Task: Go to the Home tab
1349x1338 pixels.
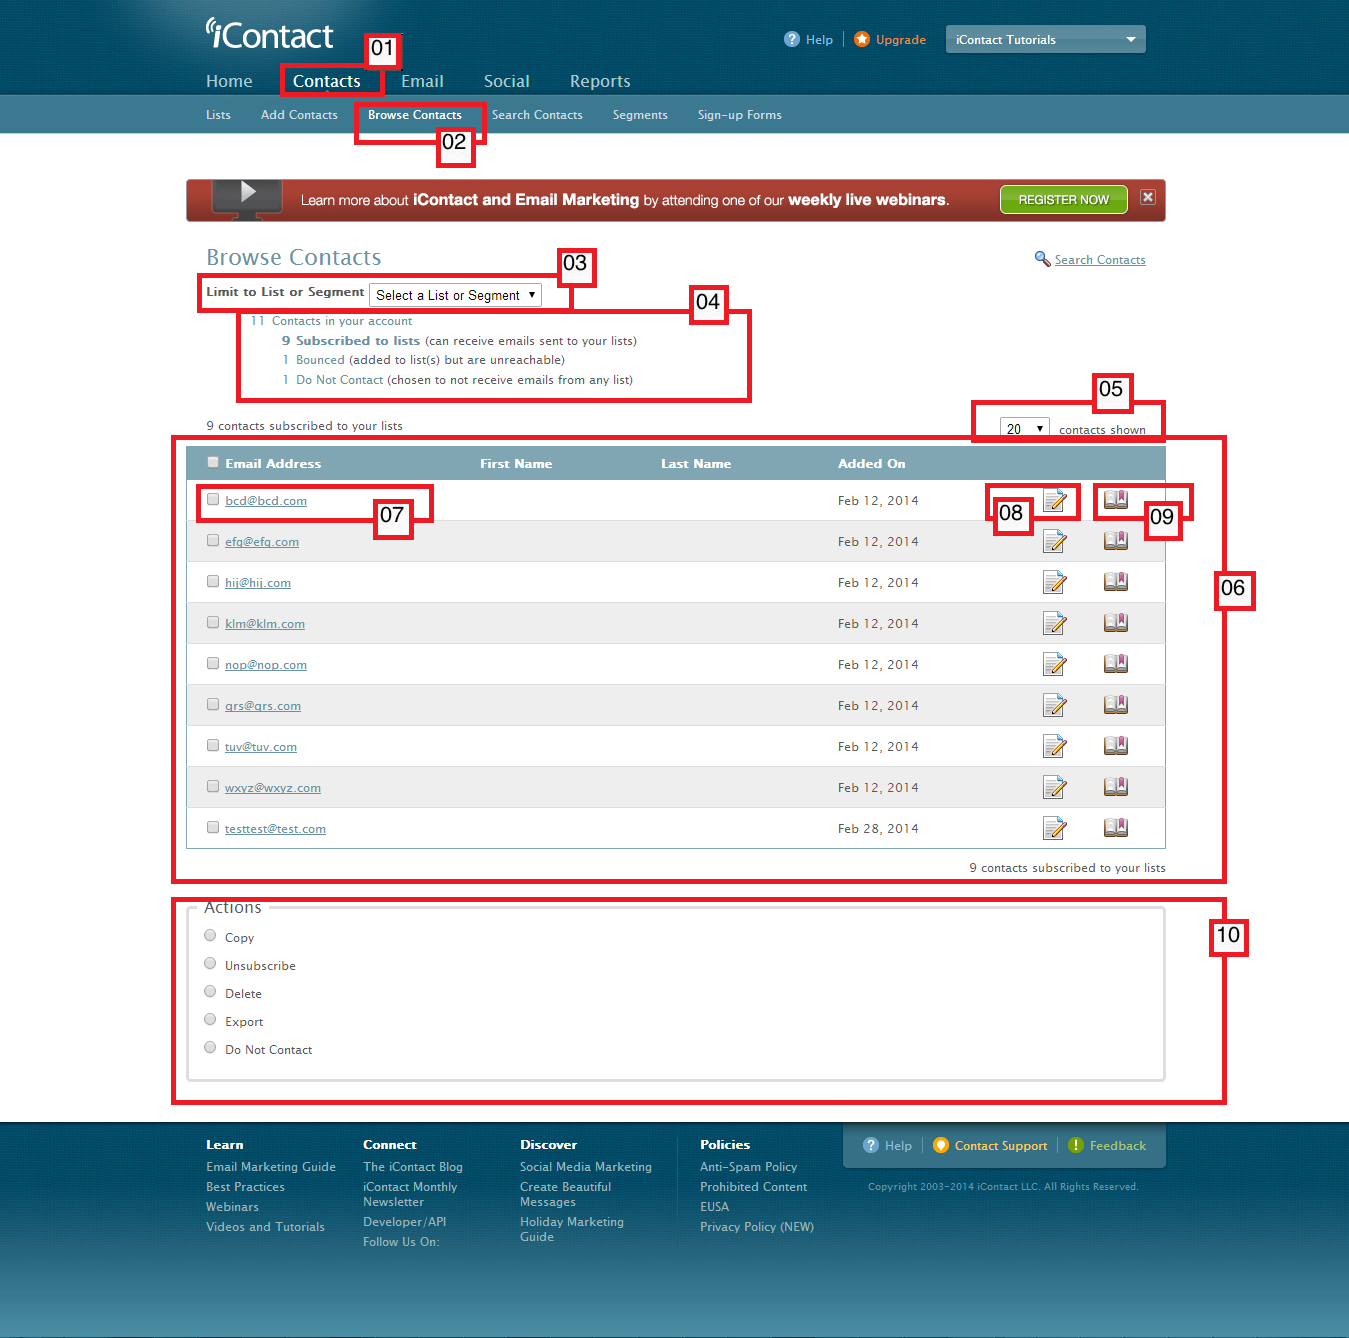Action: click(229, 81)
